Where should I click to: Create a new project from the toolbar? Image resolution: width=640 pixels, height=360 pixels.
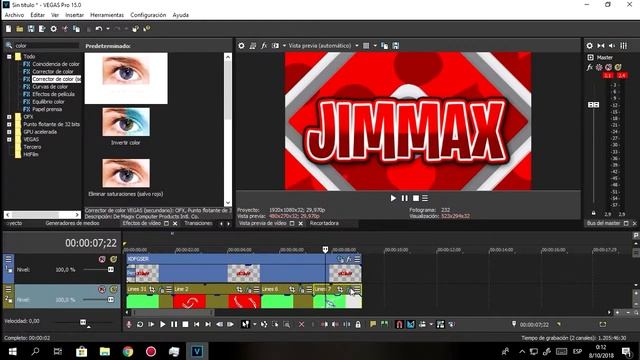coord(8,29)
